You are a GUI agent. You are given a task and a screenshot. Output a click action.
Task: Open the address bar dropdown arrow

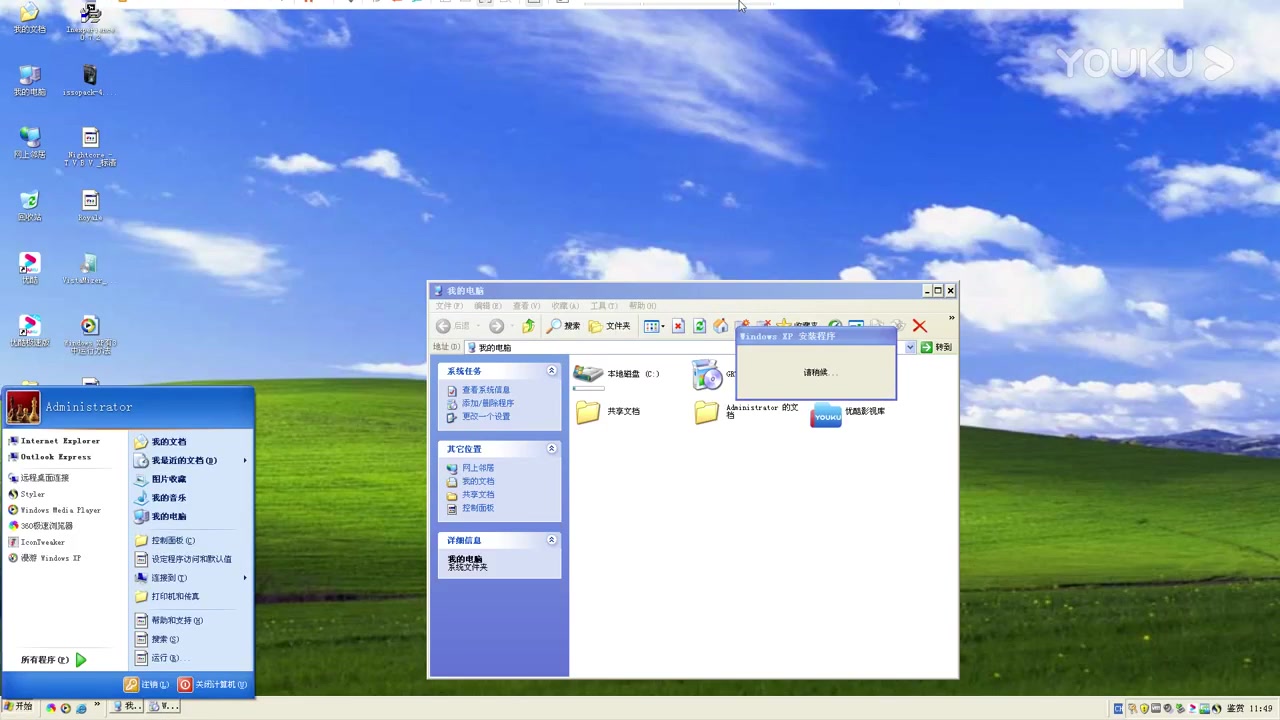coord(909,347)
